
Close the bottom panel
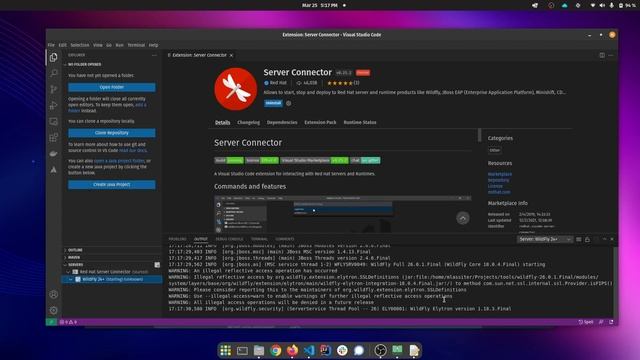(x=612, y=239)
